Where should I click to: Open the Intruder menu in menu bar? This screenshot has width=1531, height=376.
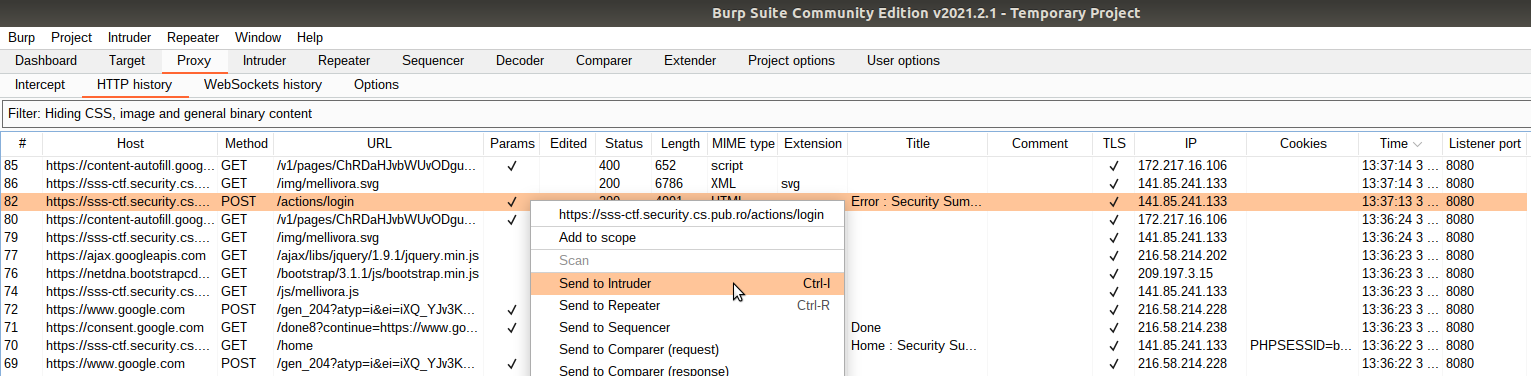point(129,37)
